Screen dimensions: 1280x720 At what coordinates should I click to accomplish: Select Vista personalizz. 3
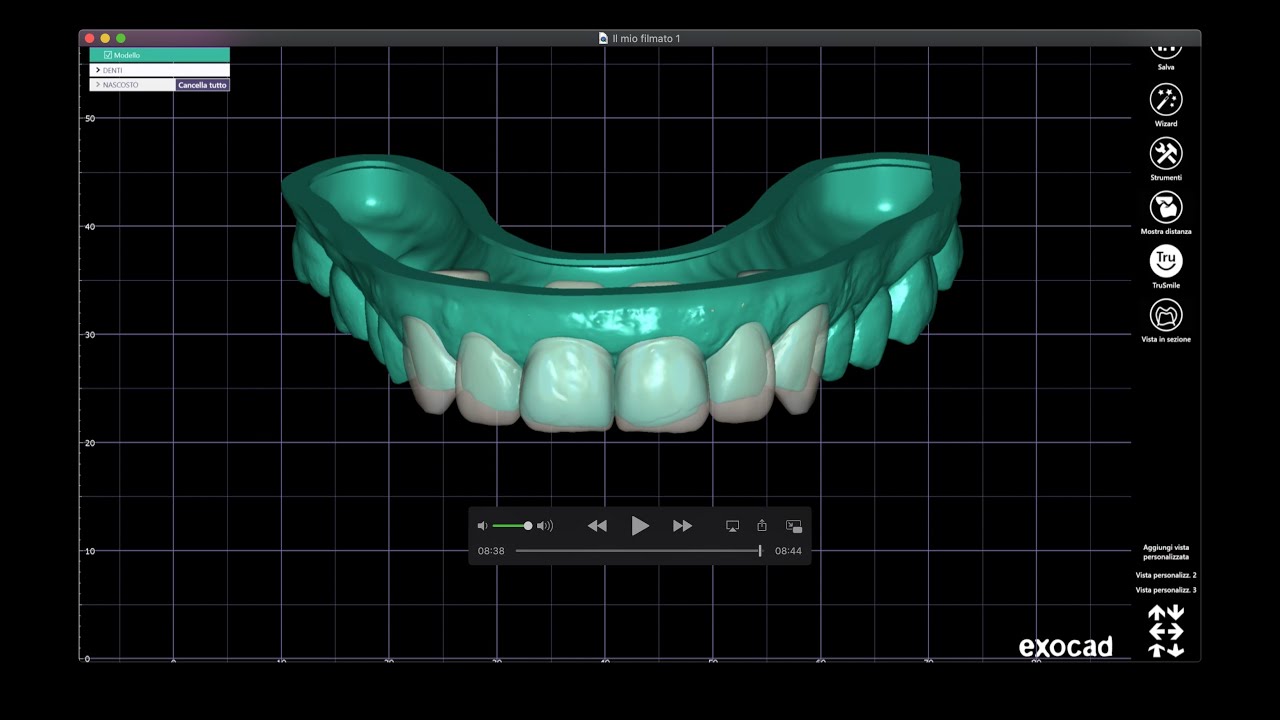pos(1166,590)
